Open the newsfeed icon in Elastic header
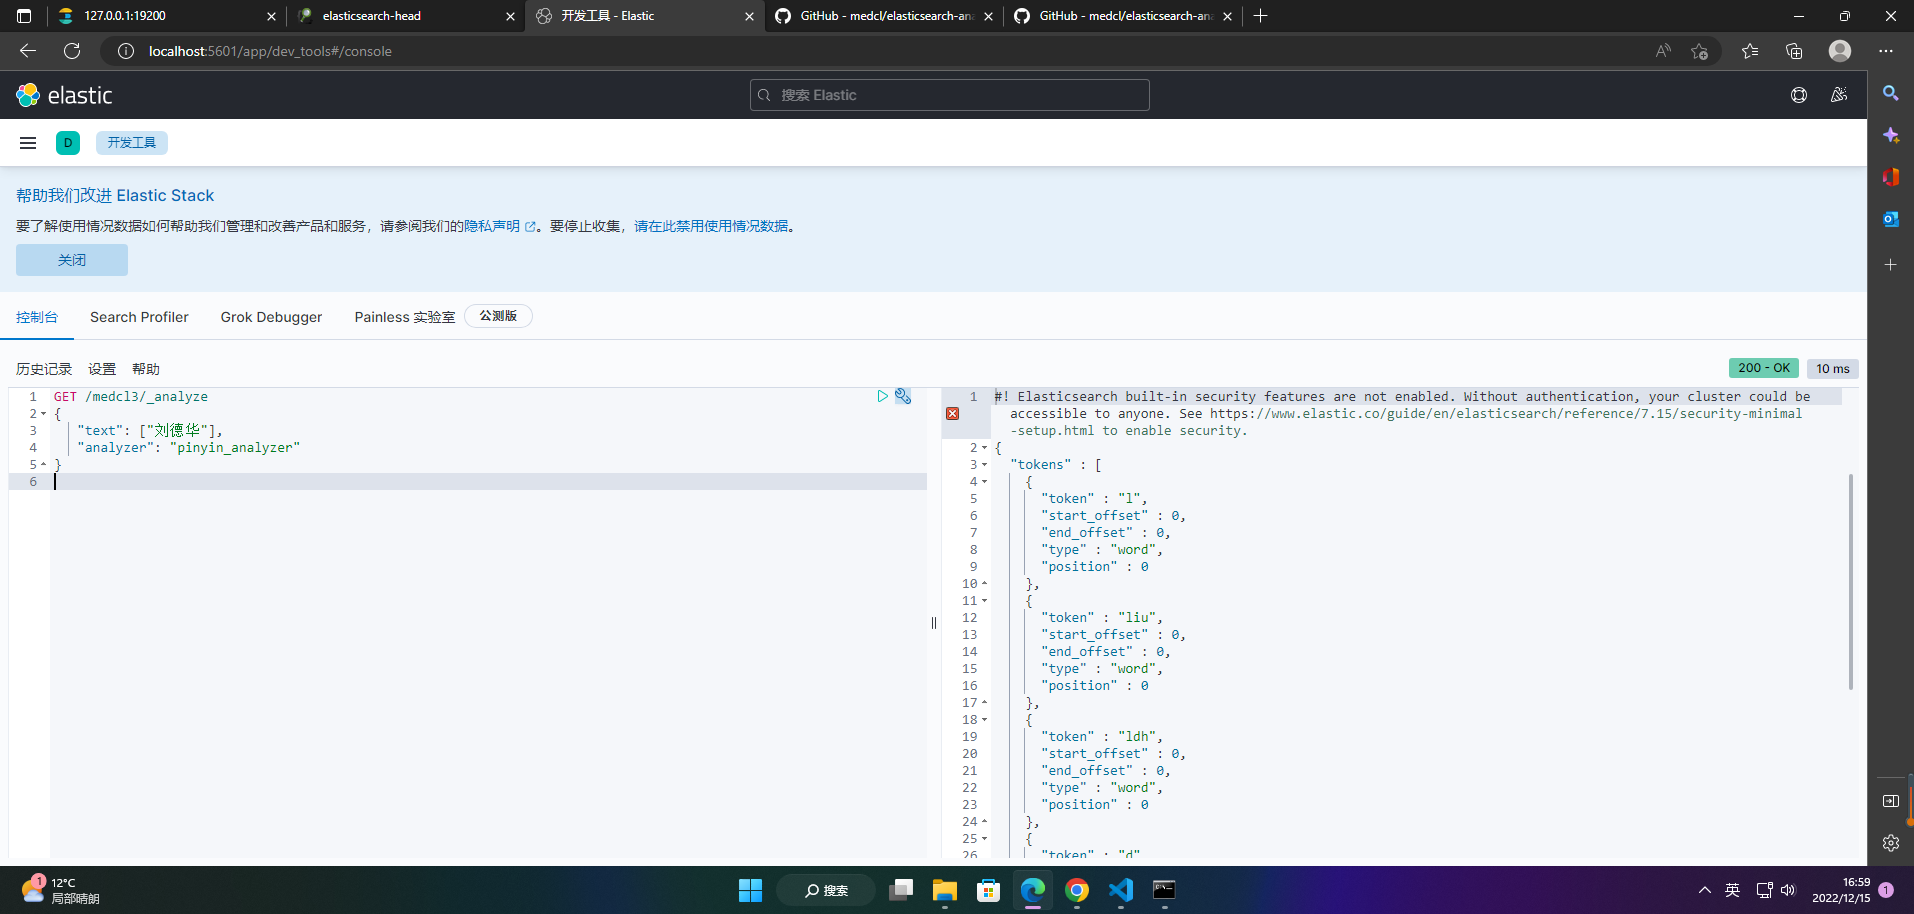The height and width of the screenshot is (914, 1914). click(x=1839, y=95)
